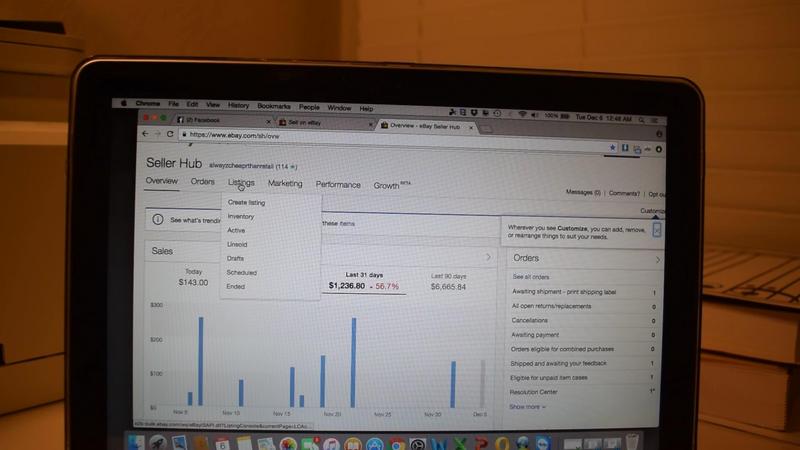The image size is (800, 450).
Task: Expand the Sales panel chevron
Action: 488,257
